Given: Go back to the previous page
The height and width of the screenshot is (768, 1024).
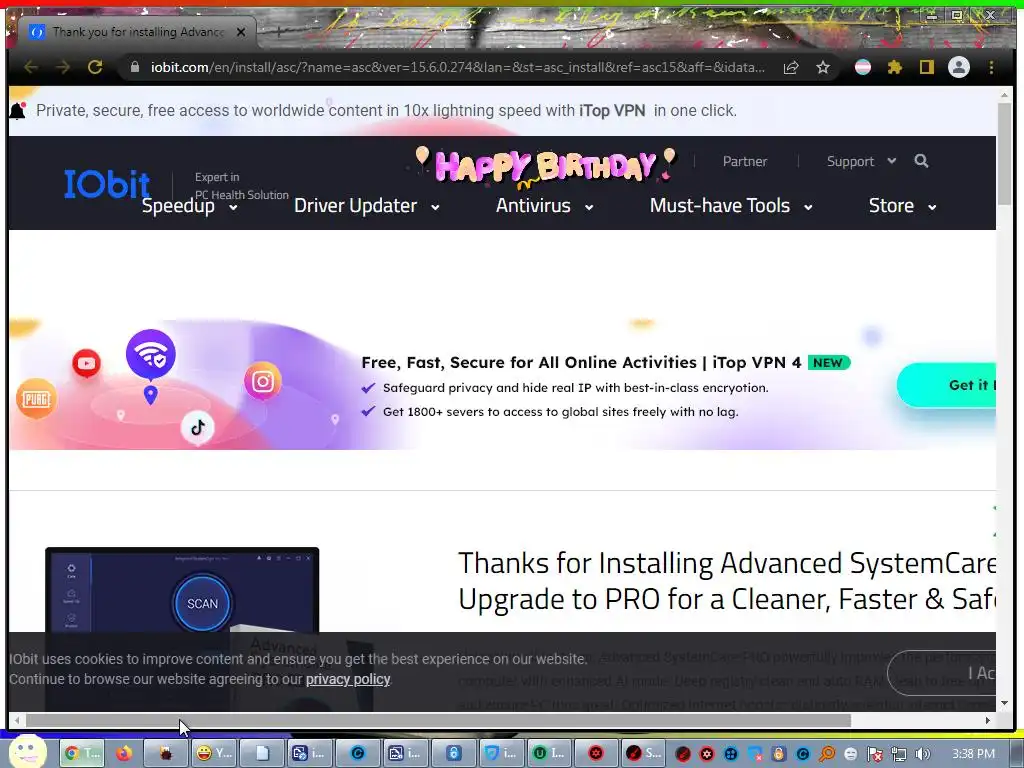Looking at the screenshot, I should coord(31,67).
